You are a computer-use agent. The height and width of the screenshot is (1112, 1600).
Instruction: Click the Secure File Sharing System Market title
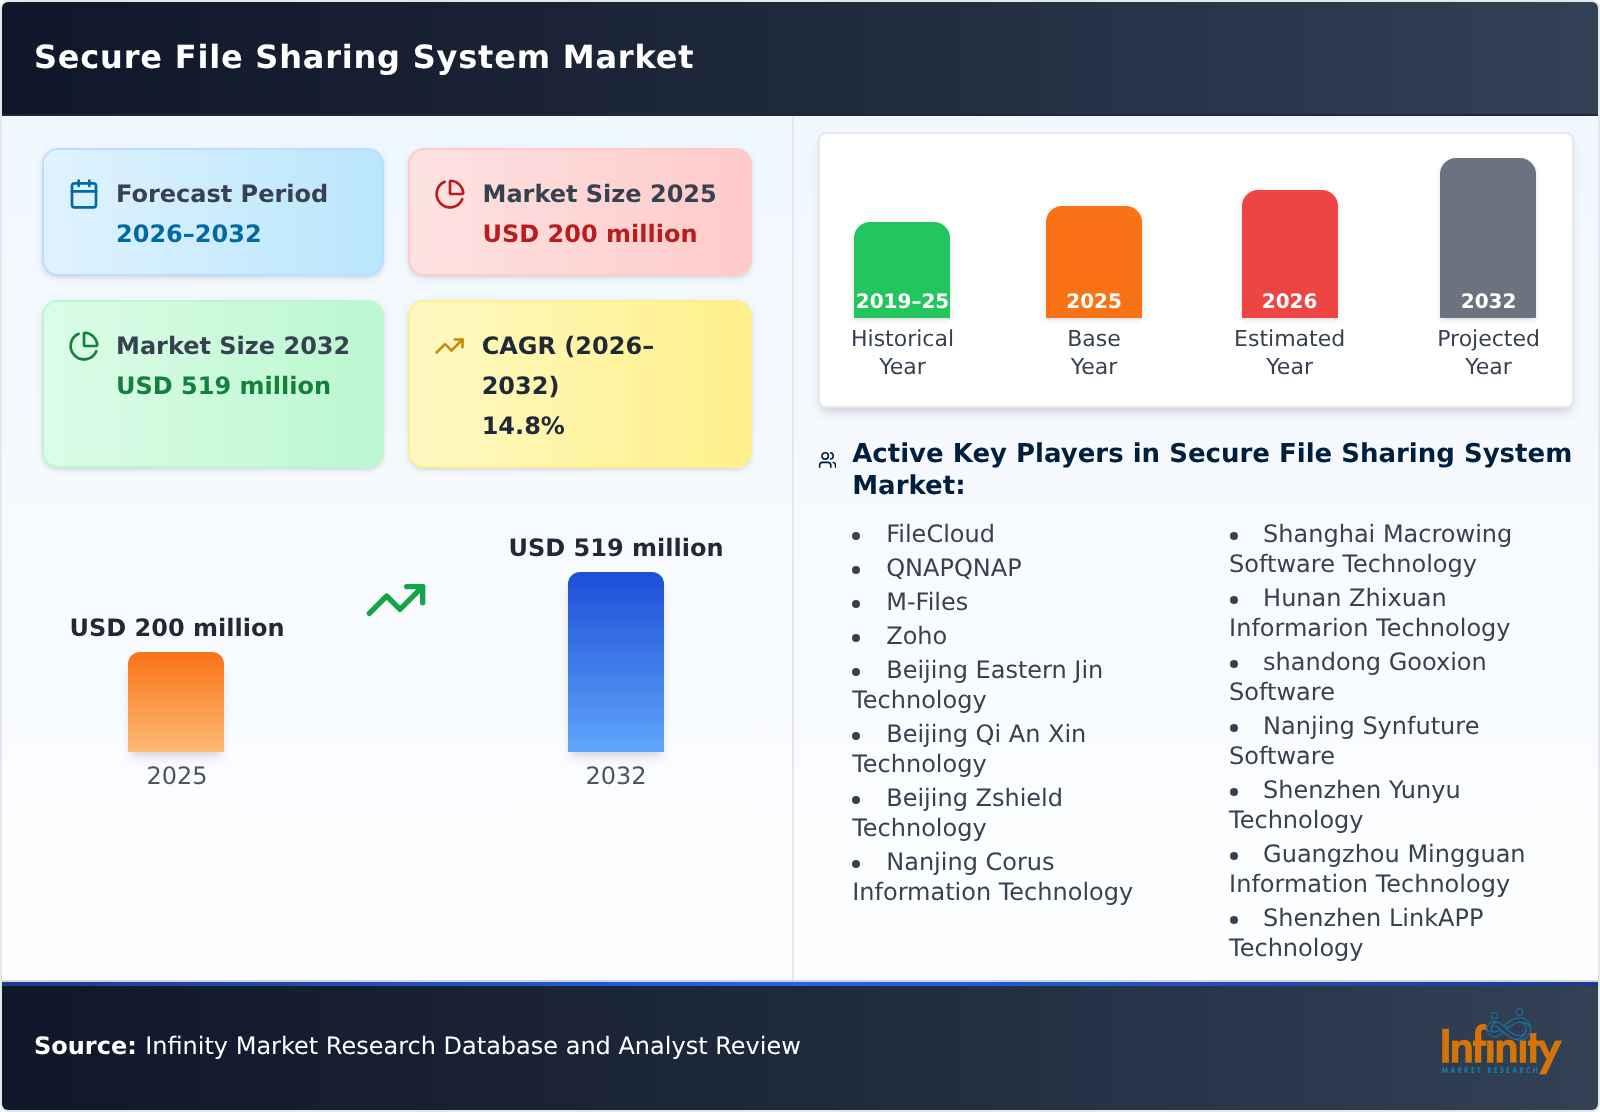tap(364, 57)
